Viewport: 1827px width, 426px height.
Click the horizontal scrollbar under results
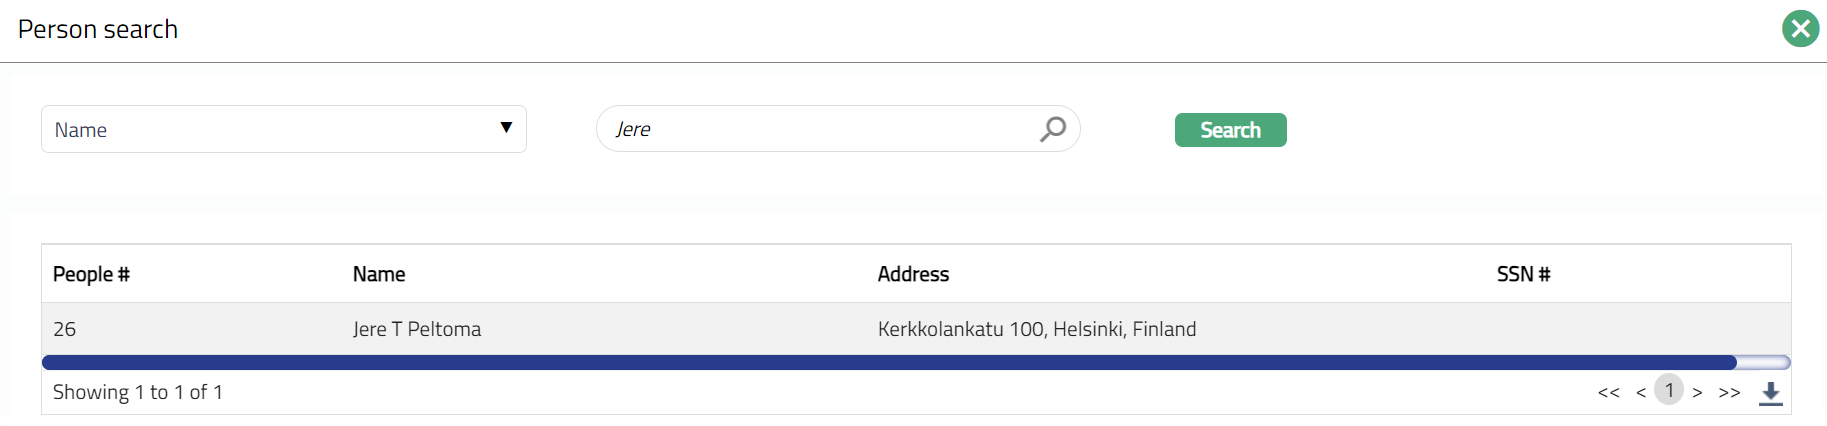[889, 362]
